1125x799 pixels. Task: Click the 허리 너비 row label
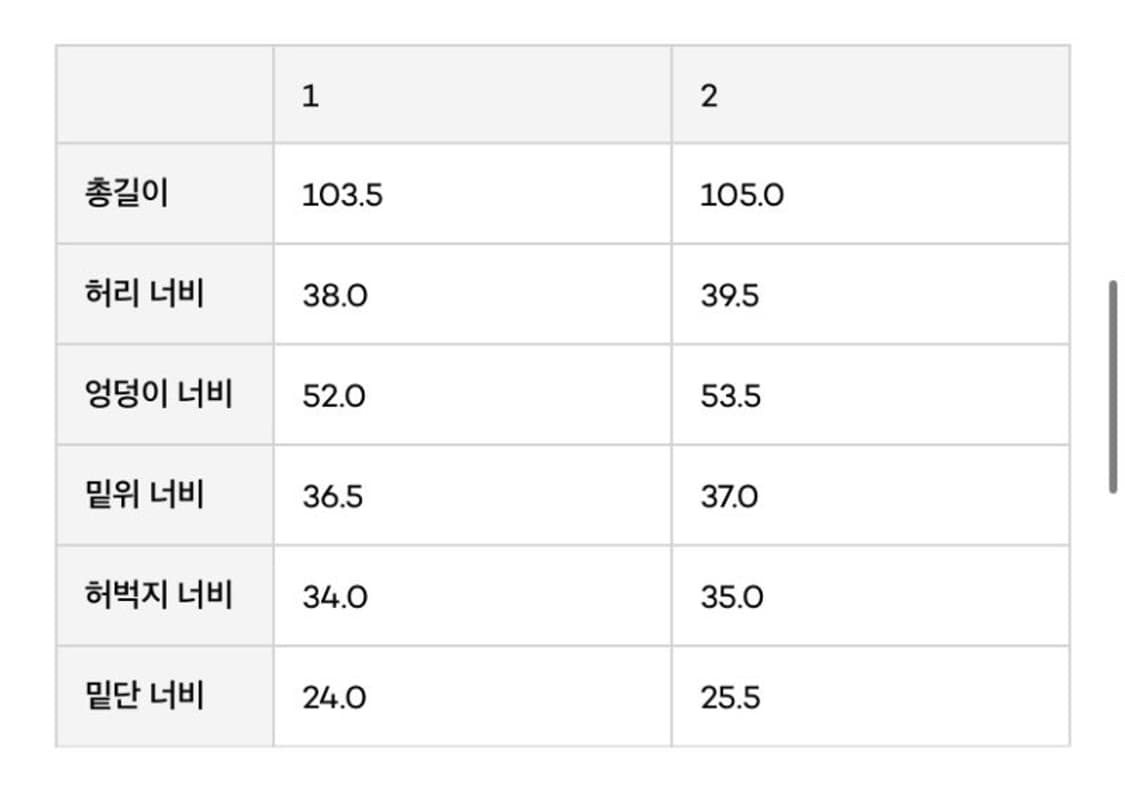click(145, 295)
